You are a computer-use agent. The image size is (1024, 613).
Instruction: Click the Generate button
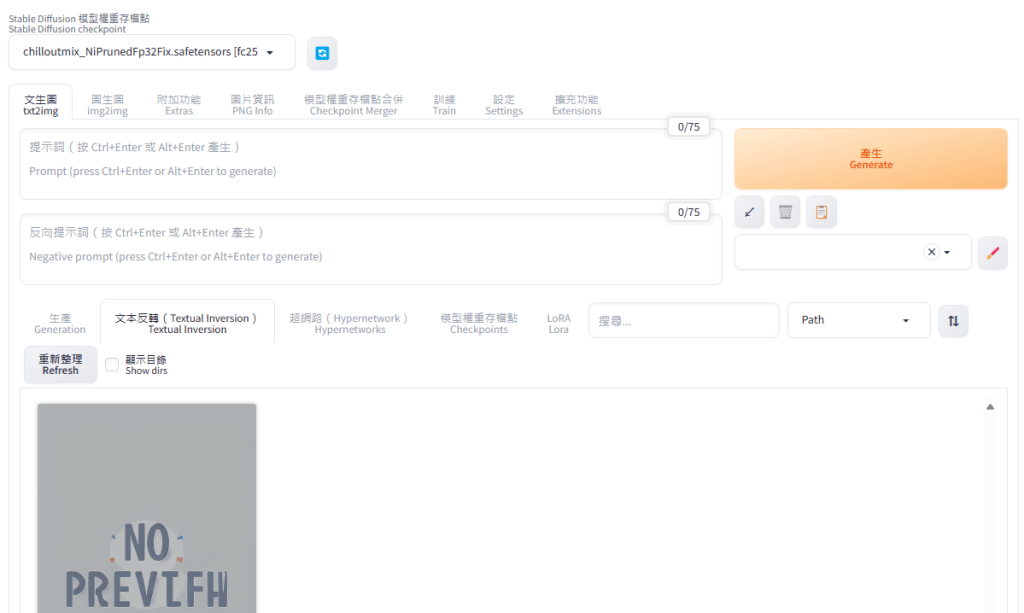[869, 158]
